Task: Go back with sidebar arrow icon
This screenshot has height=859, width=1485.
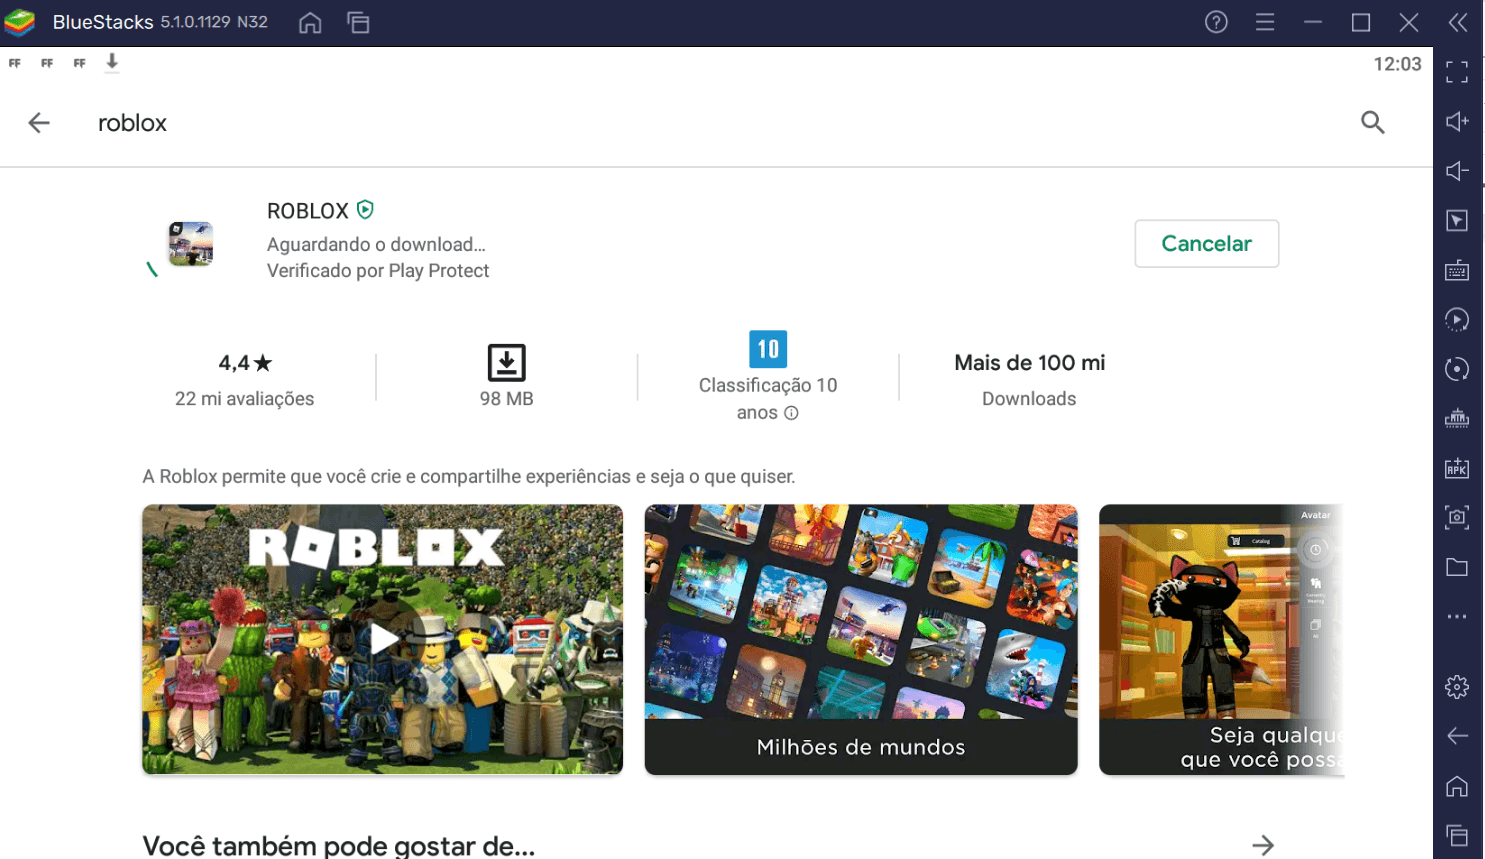Action: [1457, 736]
